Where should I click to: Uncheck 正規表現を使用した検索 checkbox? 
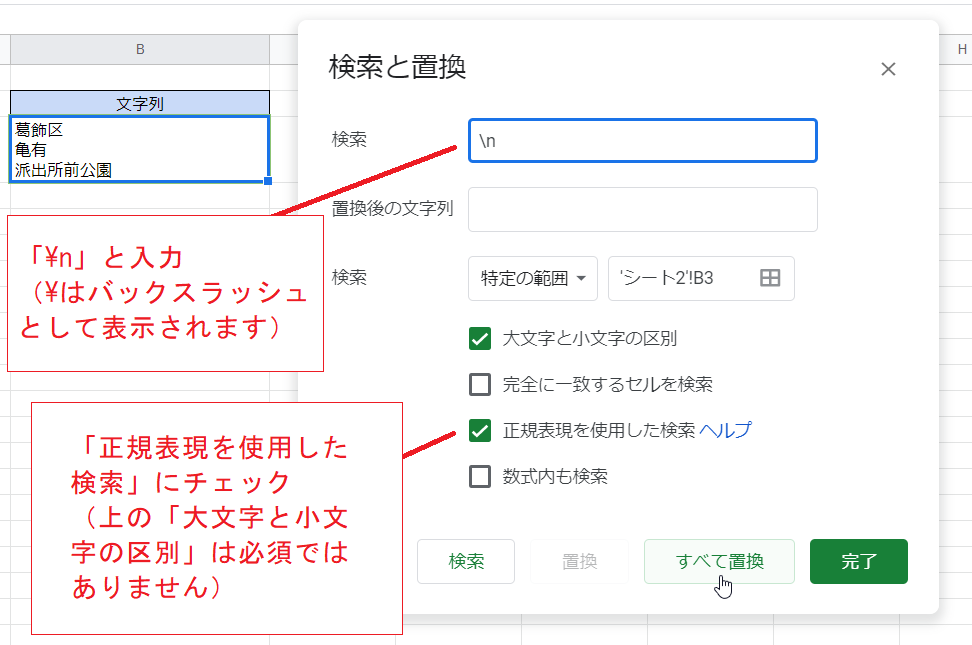pos(480,430)
